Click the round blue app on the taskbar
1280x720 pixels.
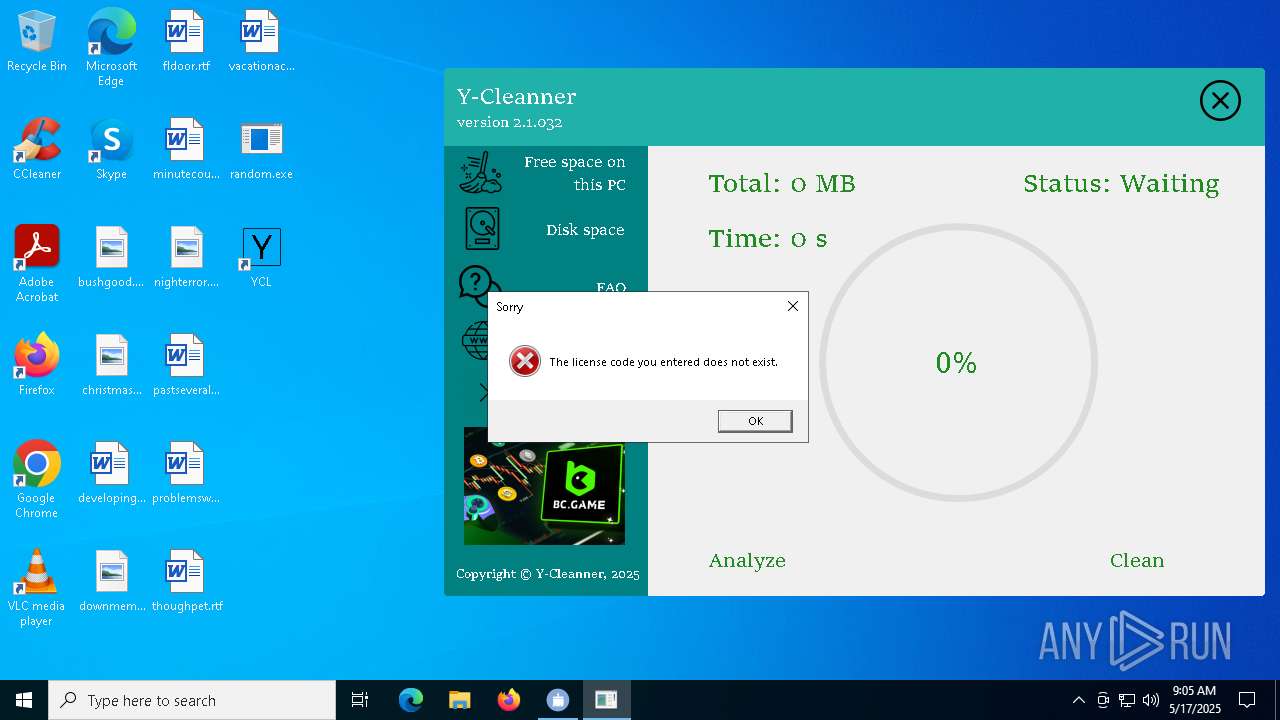click(x=557, y=700)
